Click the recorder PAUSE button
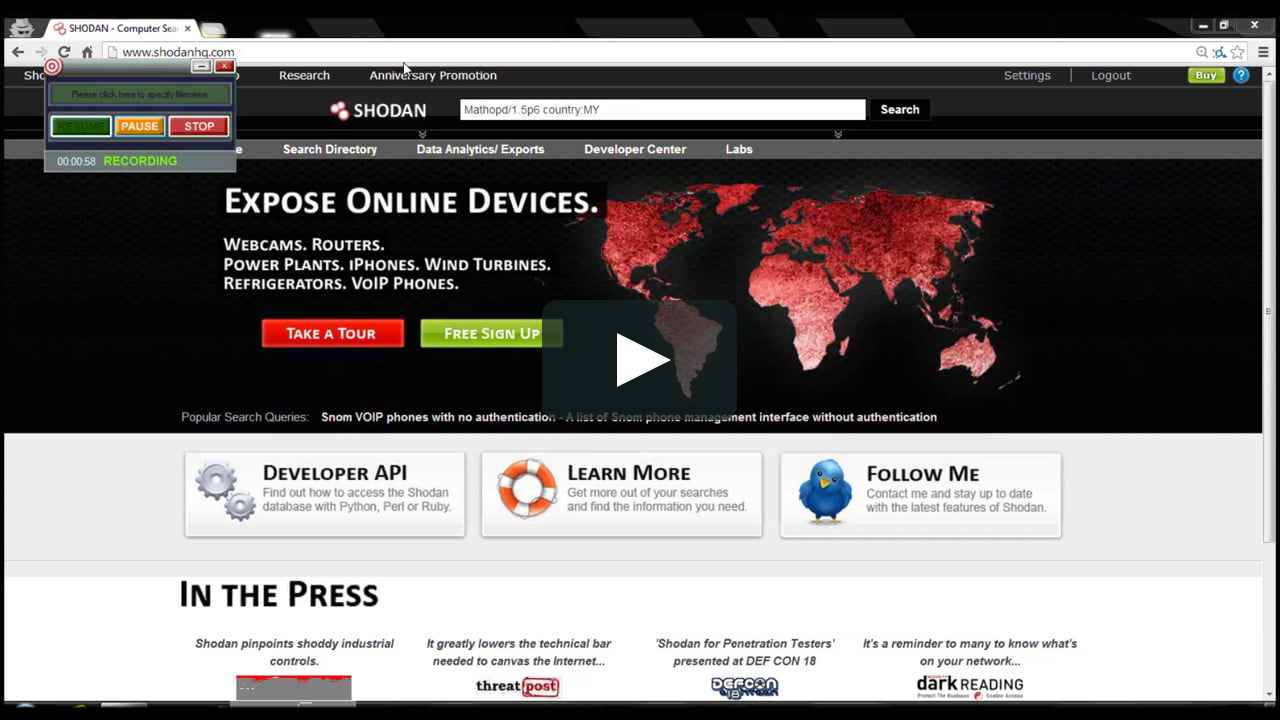The image size is (1280, 720). [x=140, y=126]
